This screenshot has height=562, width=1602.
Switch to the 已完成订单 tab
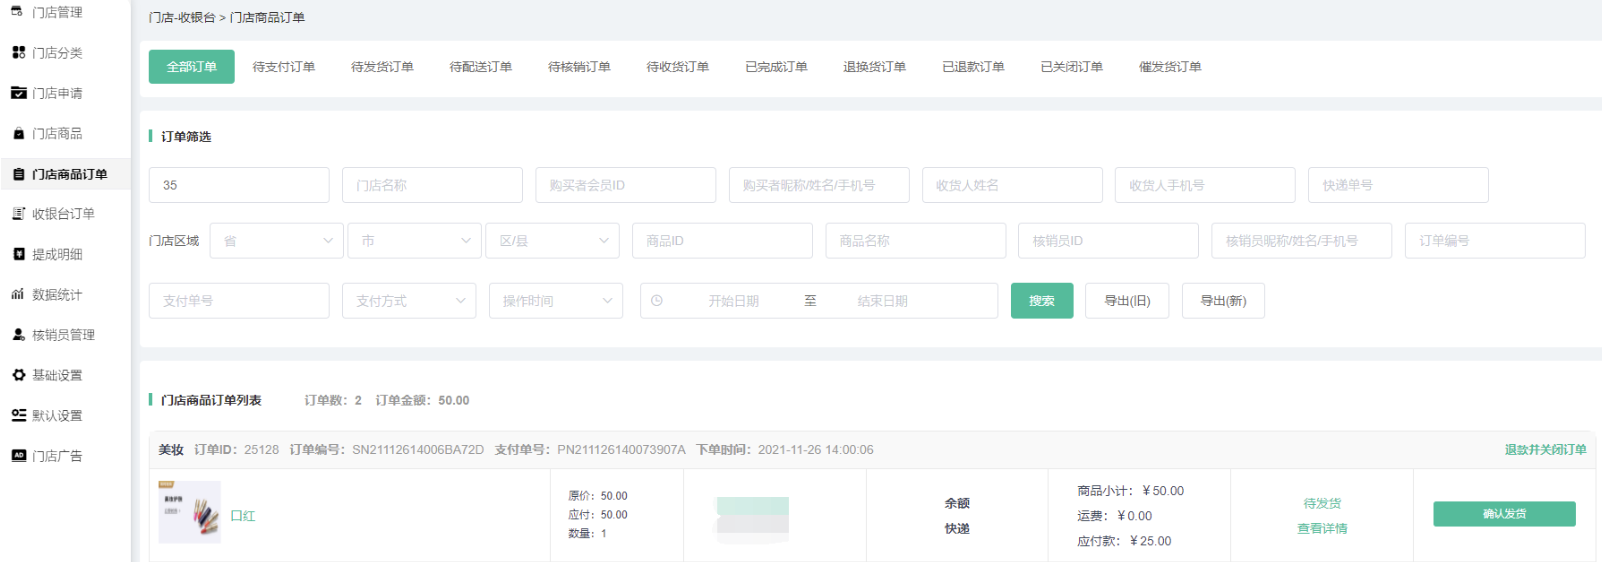pyautogui.click(x=776, y=67)
